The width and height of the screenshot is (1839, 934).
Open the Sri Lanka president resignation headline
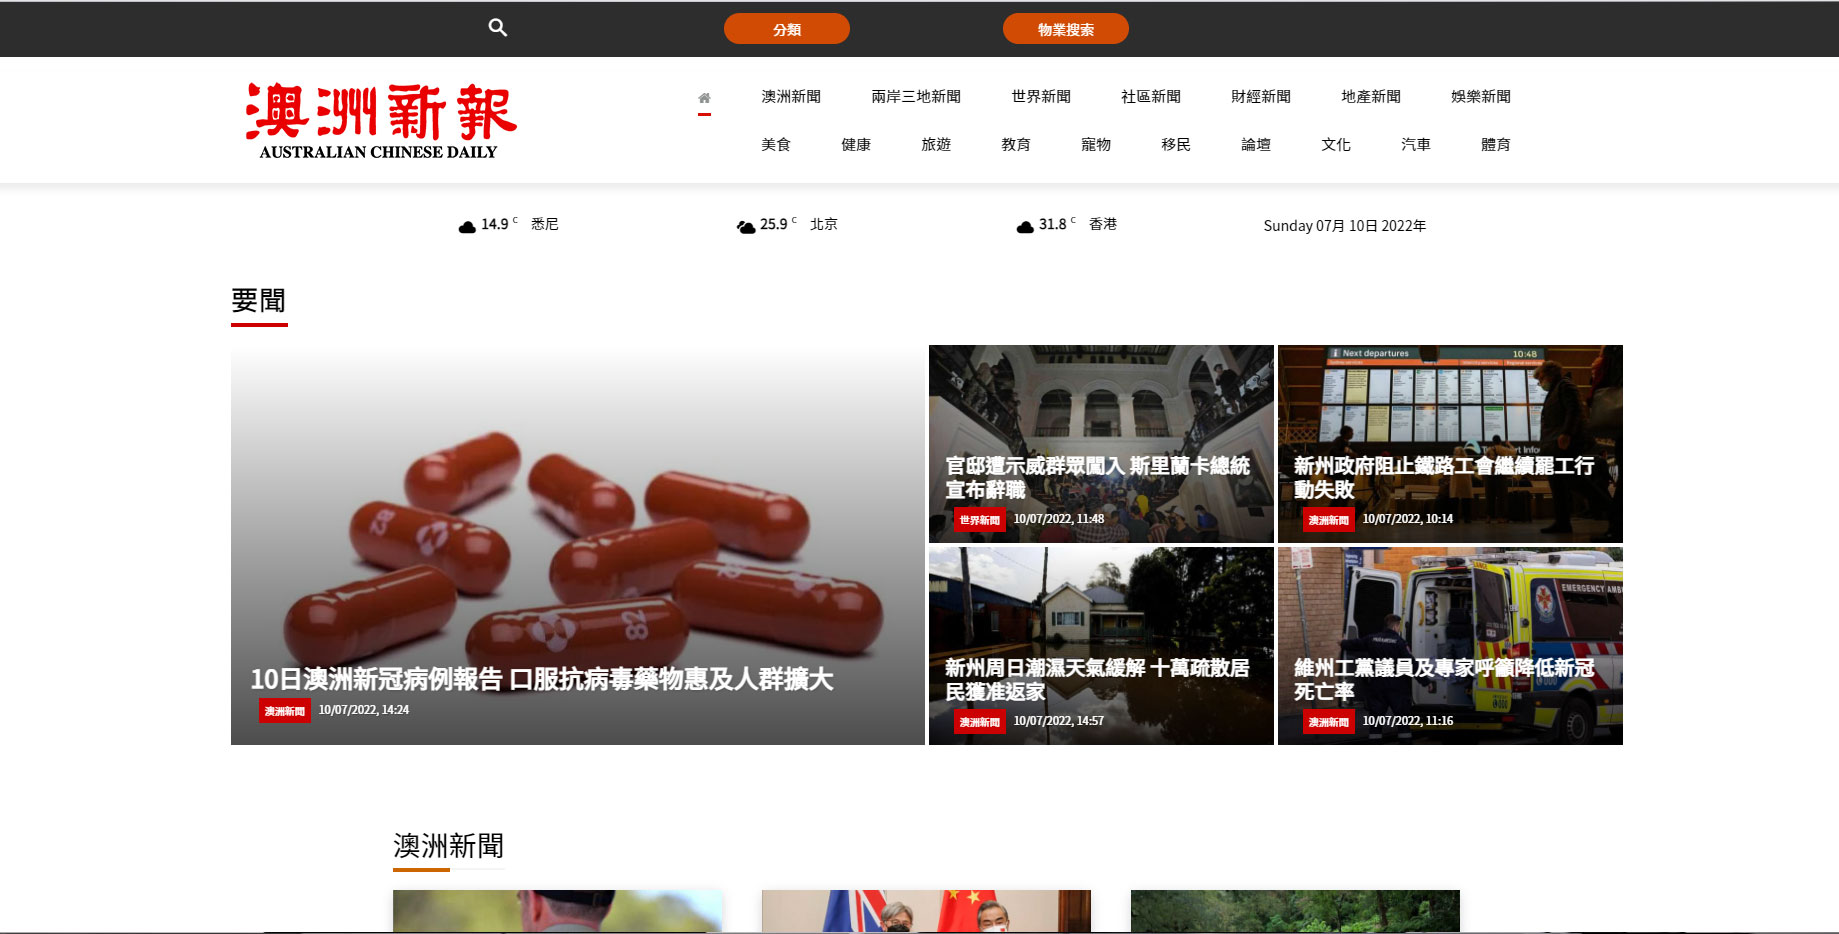[x=1100, y=479]
